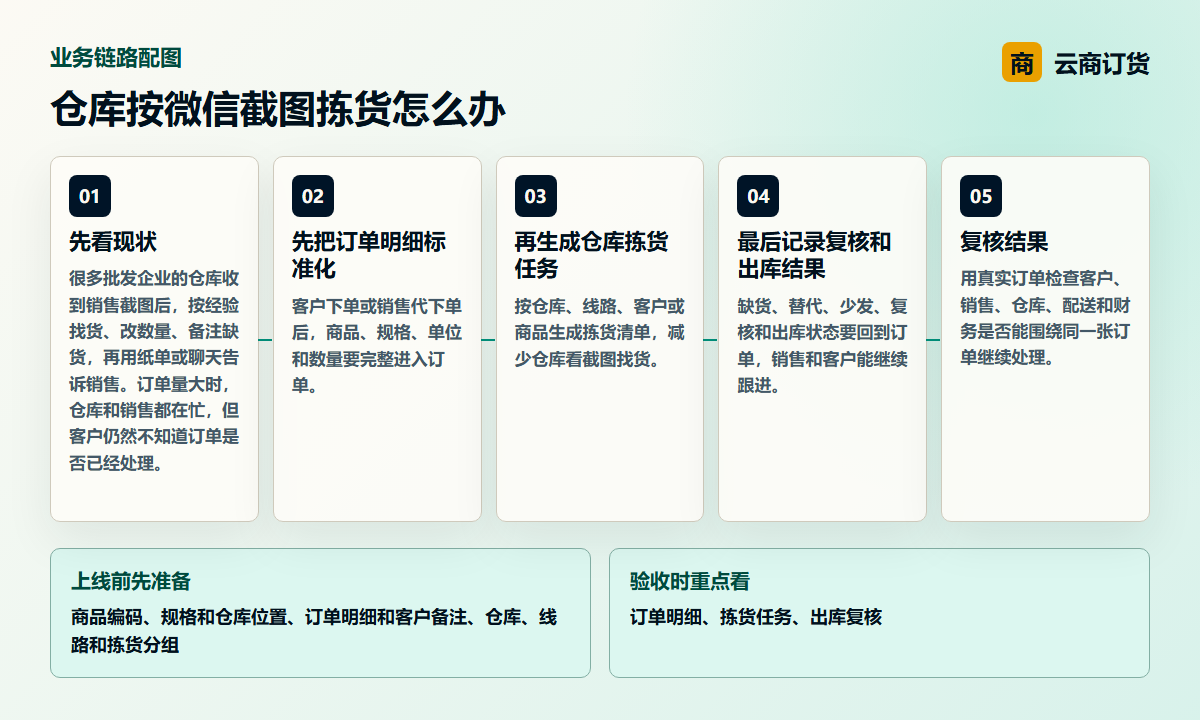The height and width of the screenshot is (720, 1200).
Task: Click the paragraph starting 客户下单或销售代下单
Action: (377, 345)
